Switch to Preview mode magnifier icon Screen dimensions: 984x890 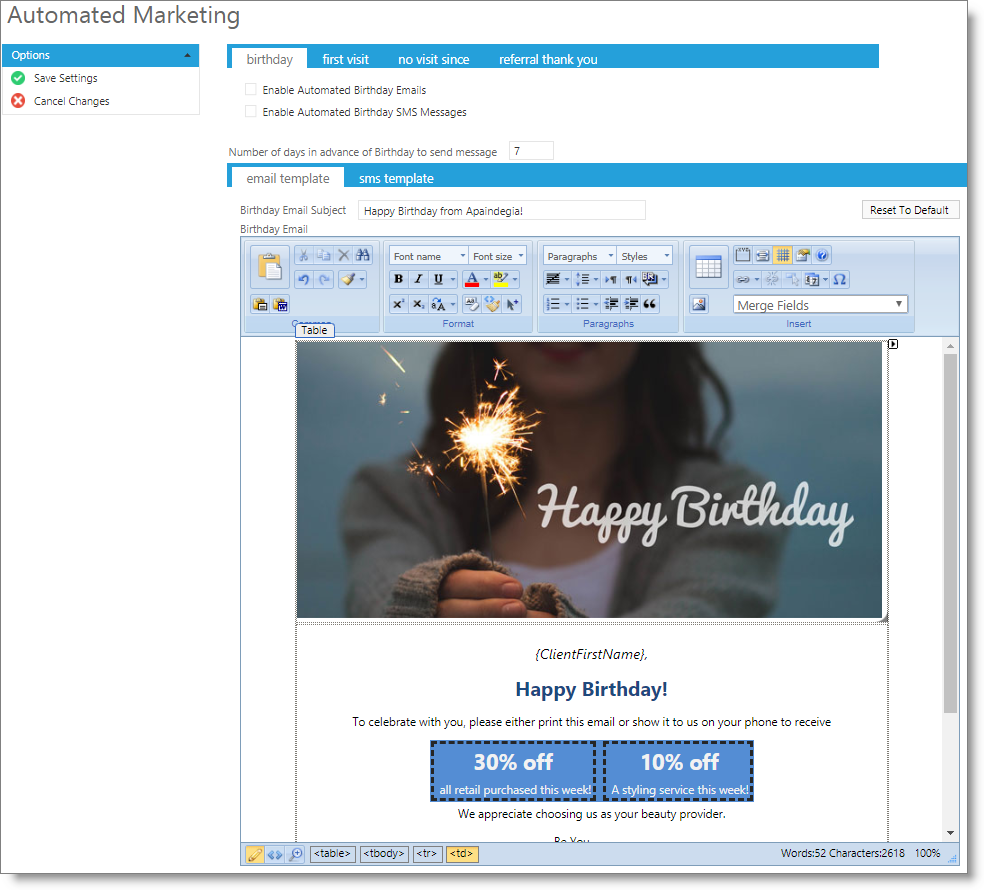[x=296, y=854]
